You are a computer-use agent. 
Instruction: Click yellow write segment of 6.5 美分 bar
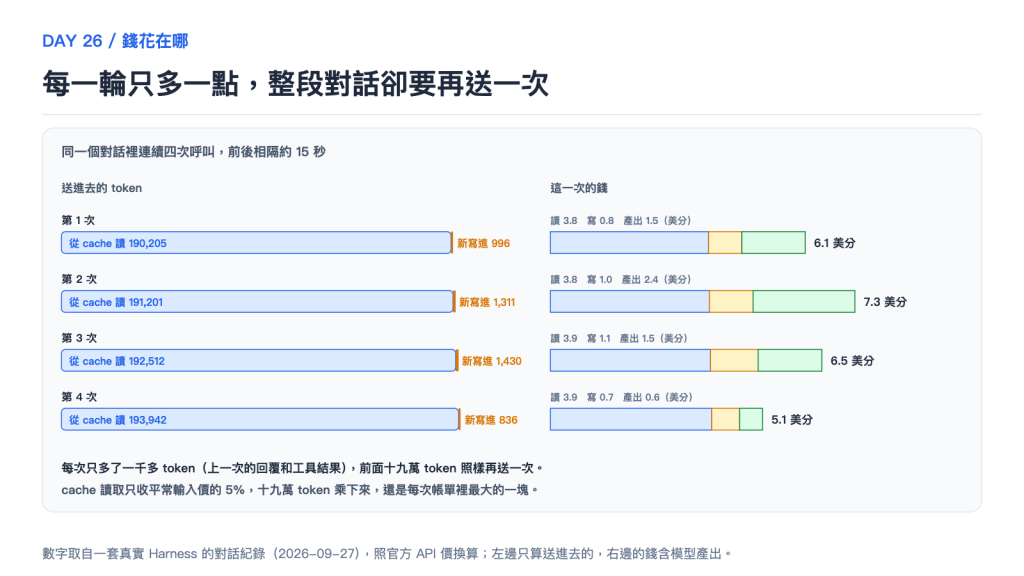(734, 360)
